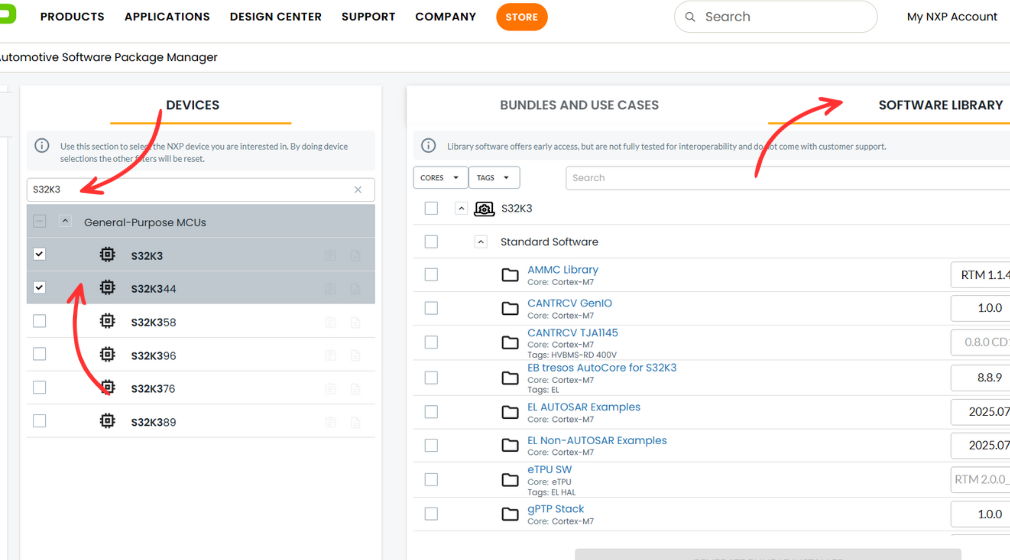Open the EB tresos AutoCore version selector 8.8.9

(980, 378)
